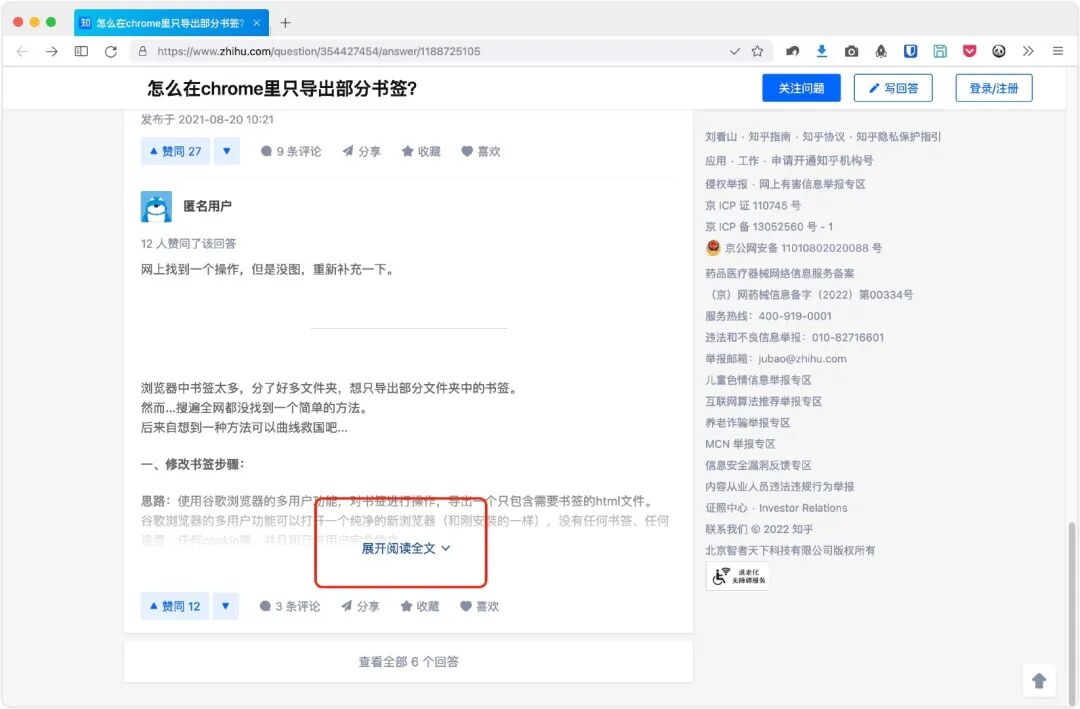1080x709 pixels.
Task: Open a new tab with the plus button
Action: (285, 23)
